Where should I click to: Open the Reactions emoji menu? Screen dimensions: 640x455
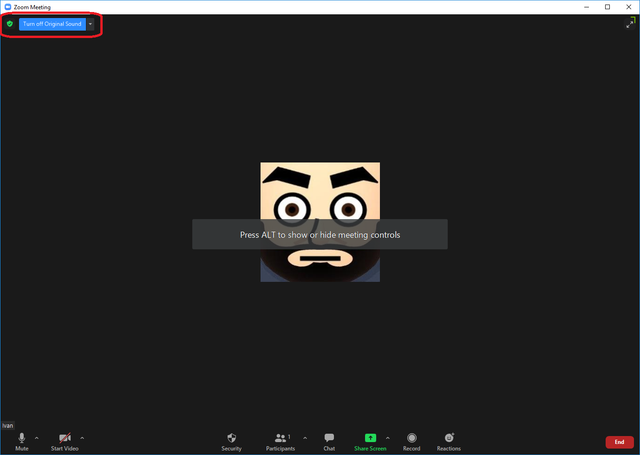(x=449, y=438)
